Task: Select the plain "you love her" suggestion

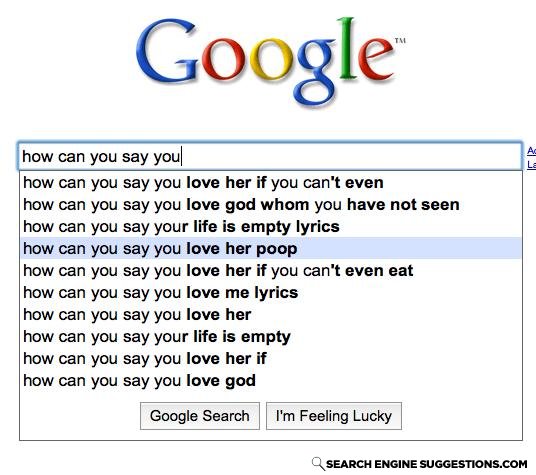Action: (271, 314)
